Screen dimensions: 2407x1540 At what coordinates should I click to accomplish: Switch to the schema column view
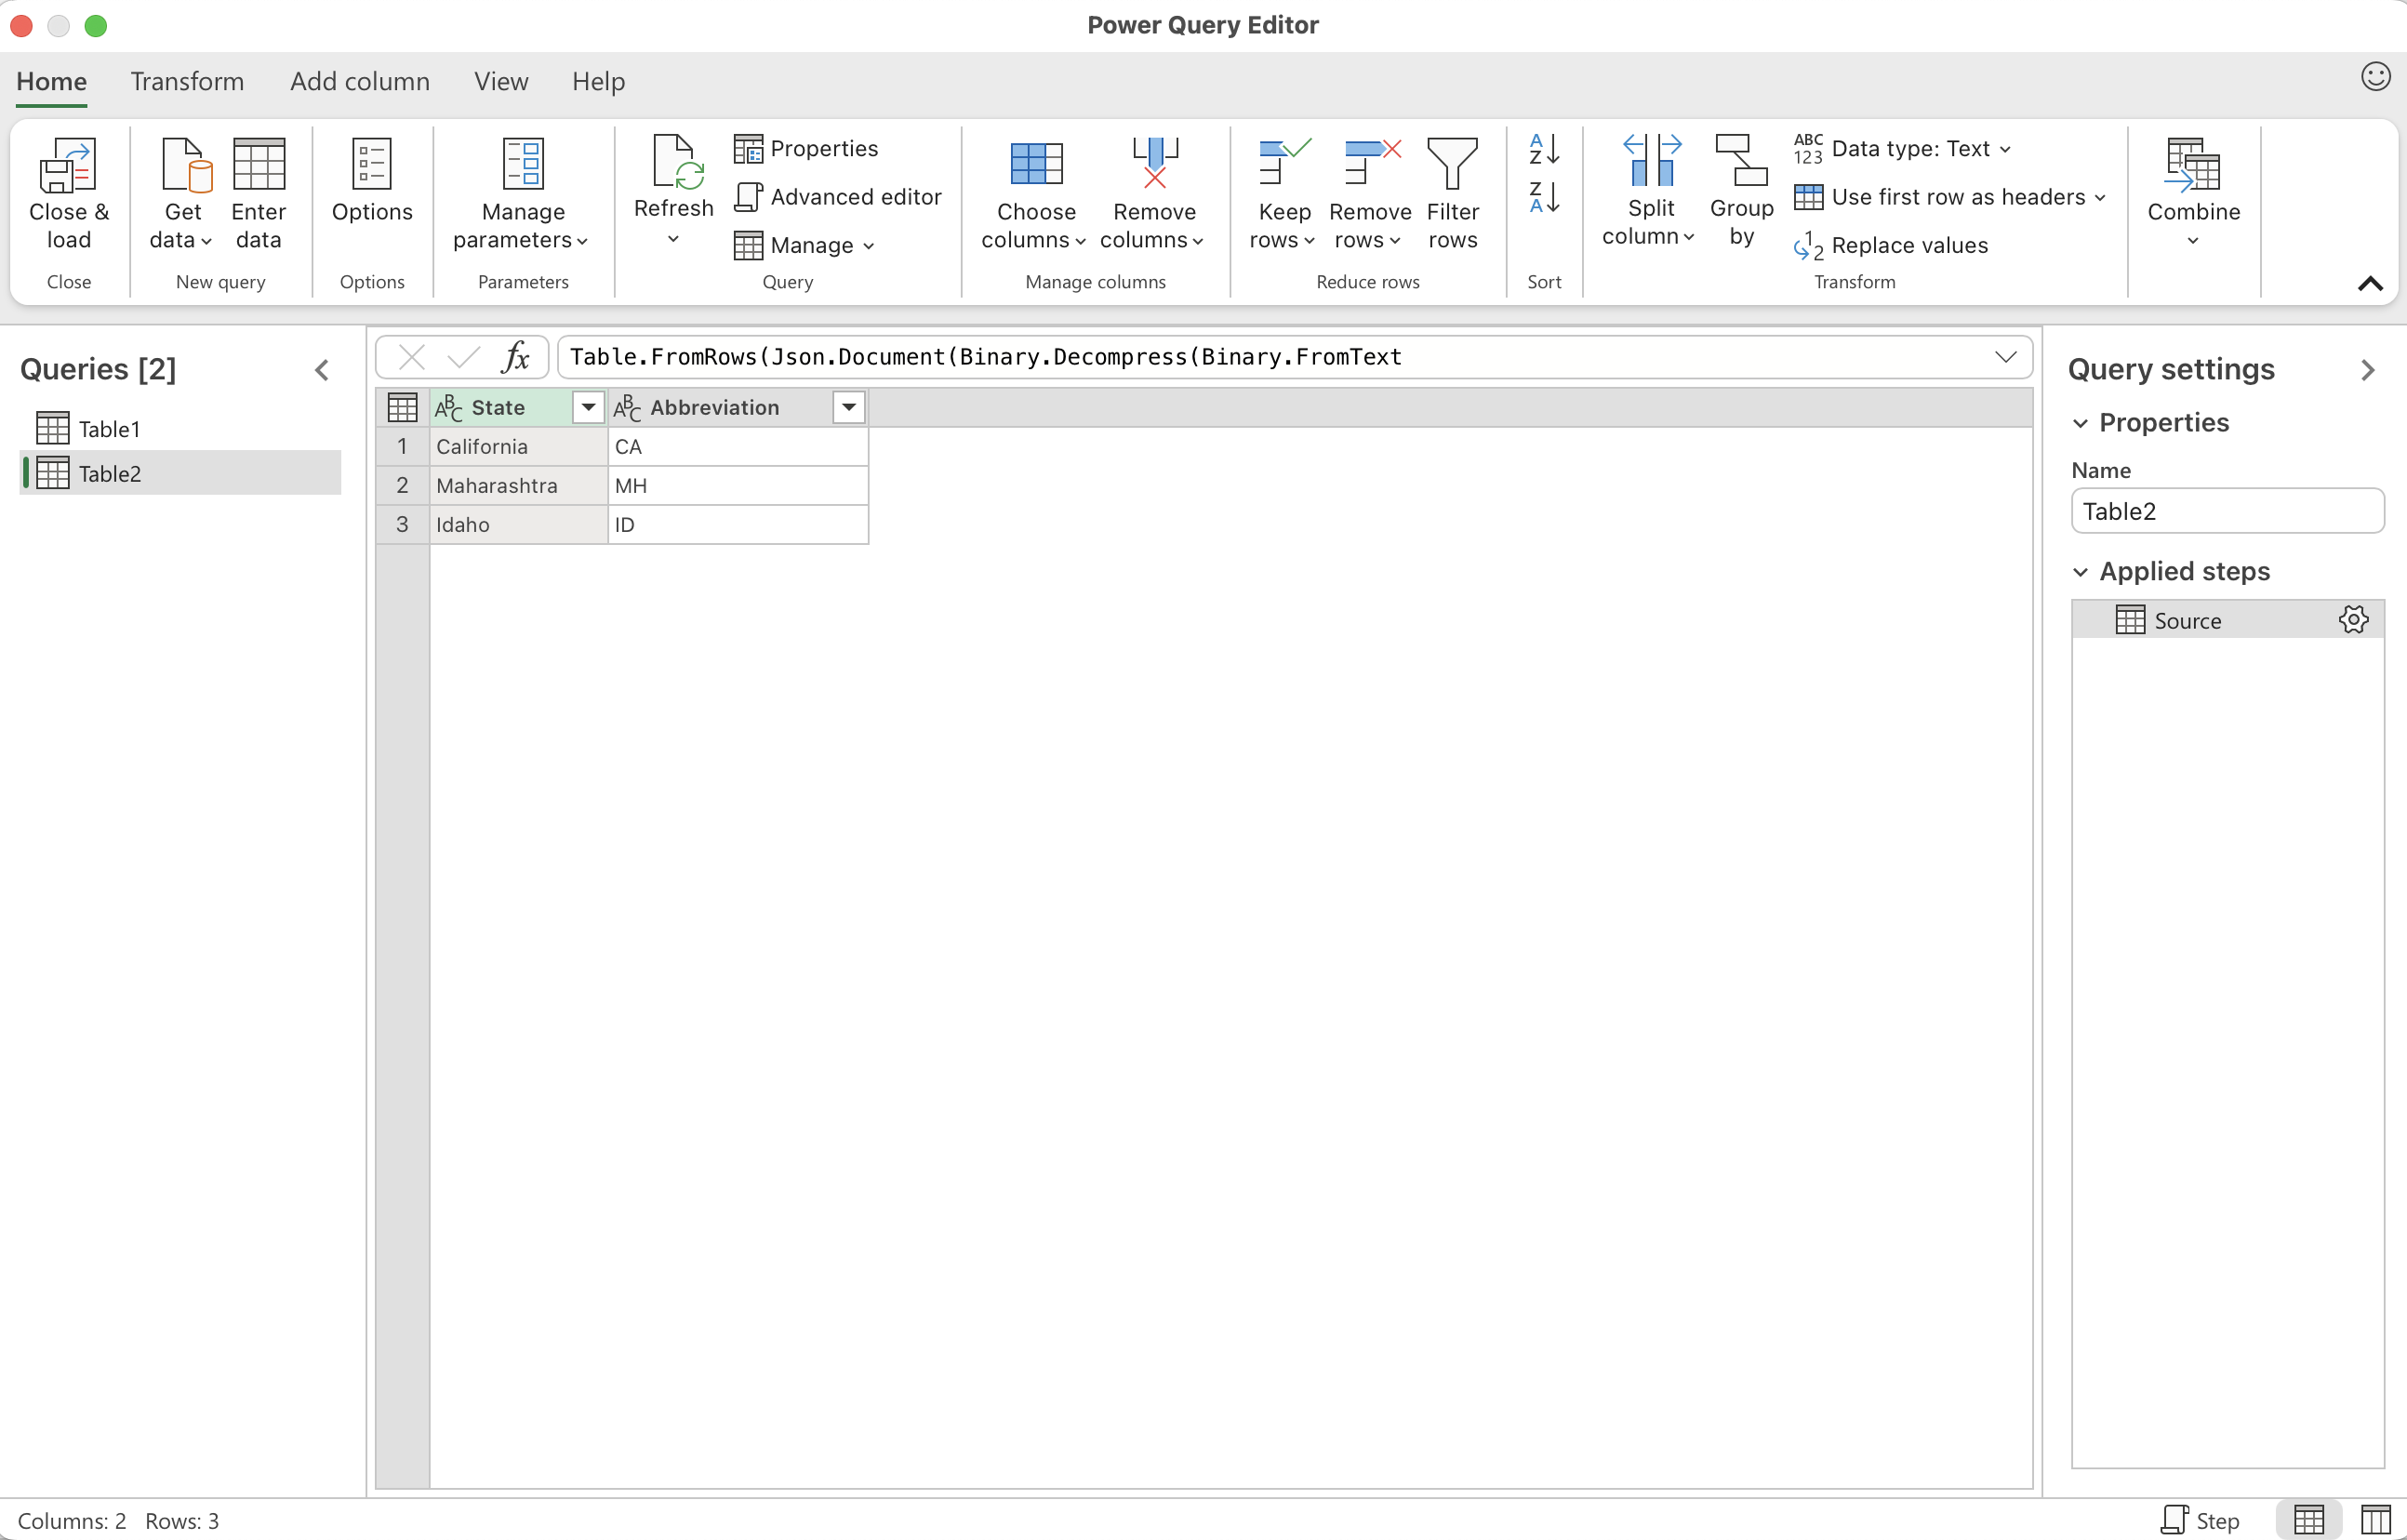(x=2375, y=1520)
